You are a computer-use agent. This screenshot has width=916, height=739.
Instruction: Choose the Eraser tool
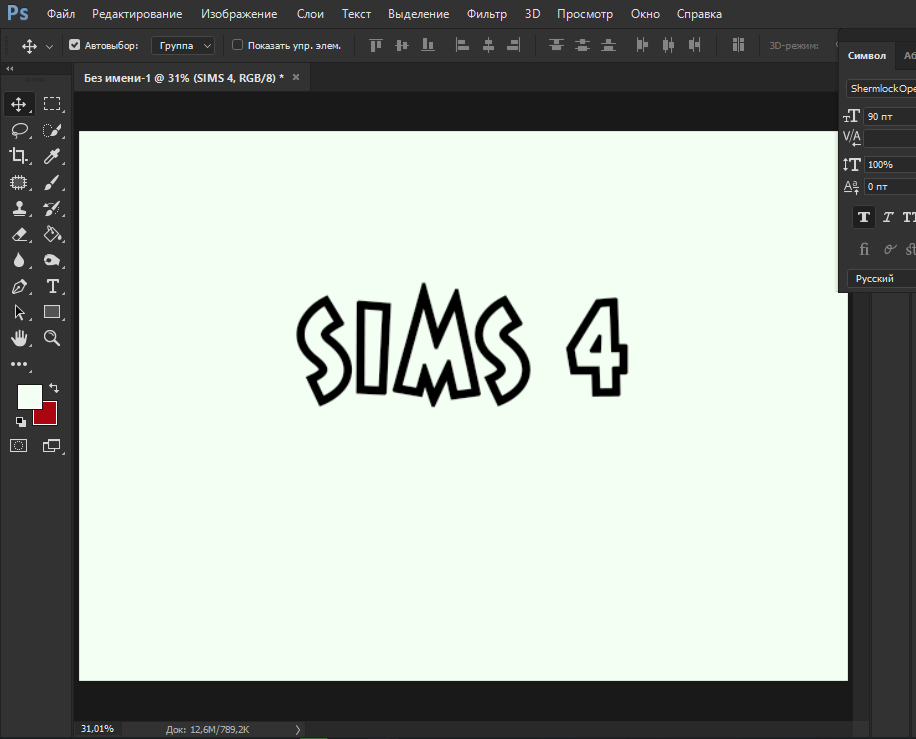[19, 234]
